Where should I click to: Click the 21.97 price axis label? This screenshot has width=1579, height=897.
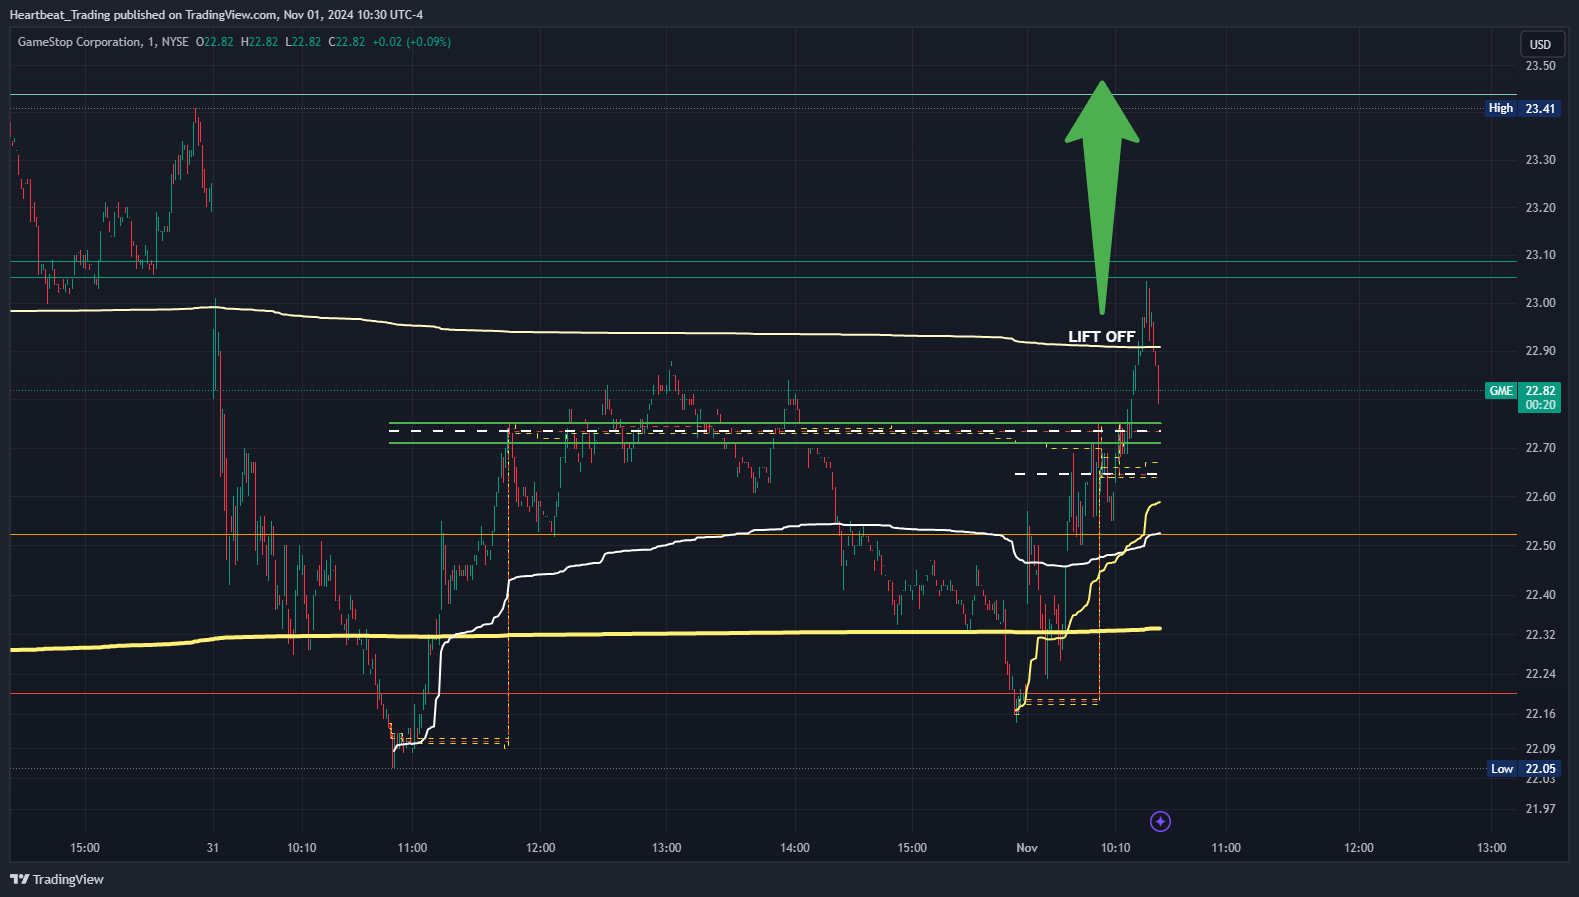point(1540,809)
